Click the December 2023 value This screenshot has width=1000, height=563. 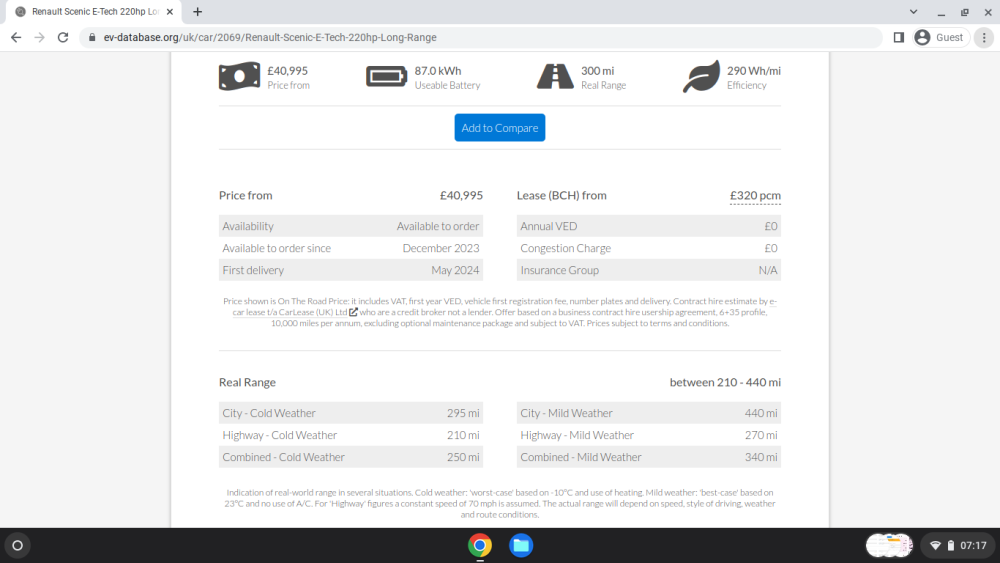[441, 248]
